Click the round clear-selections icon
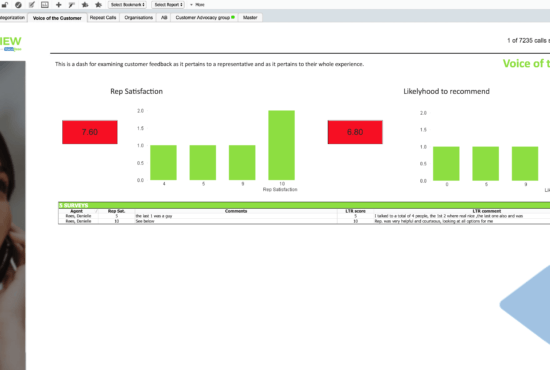 [18, 5]
